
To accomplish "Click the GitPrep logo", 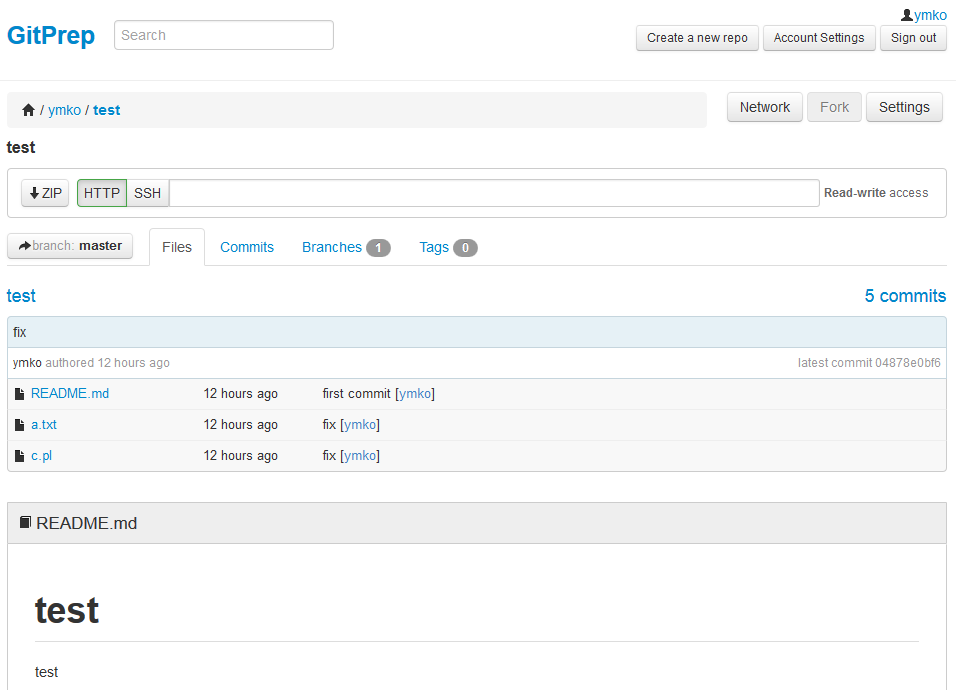I will (50, 35).
